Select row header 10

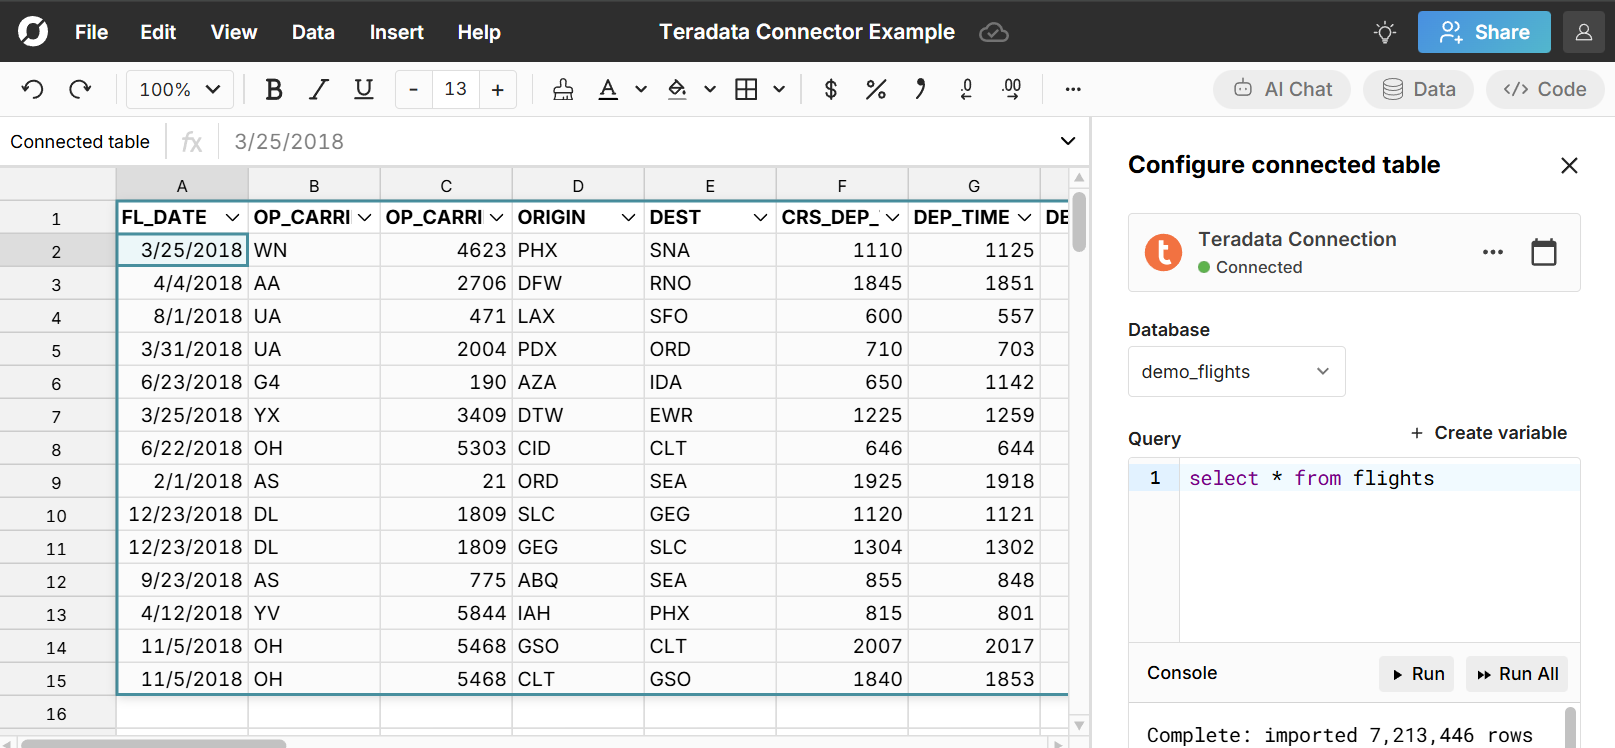click(57, 515)
